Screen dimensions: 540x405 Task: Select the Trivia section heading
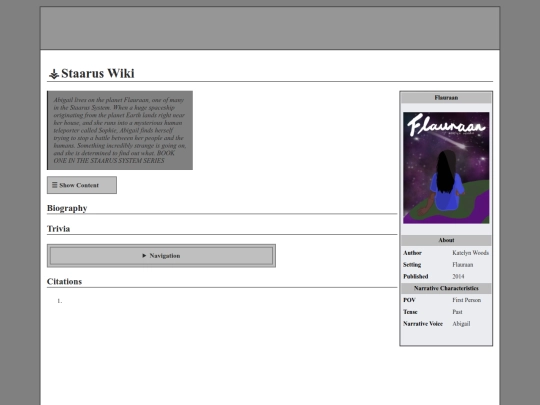coord(59,229)
